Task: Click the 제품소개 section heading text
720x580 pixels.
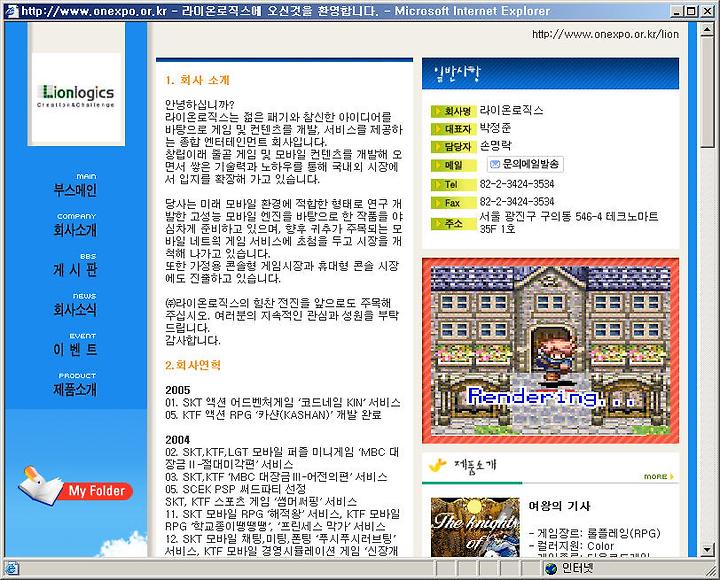Action: [x=475, y=465]
